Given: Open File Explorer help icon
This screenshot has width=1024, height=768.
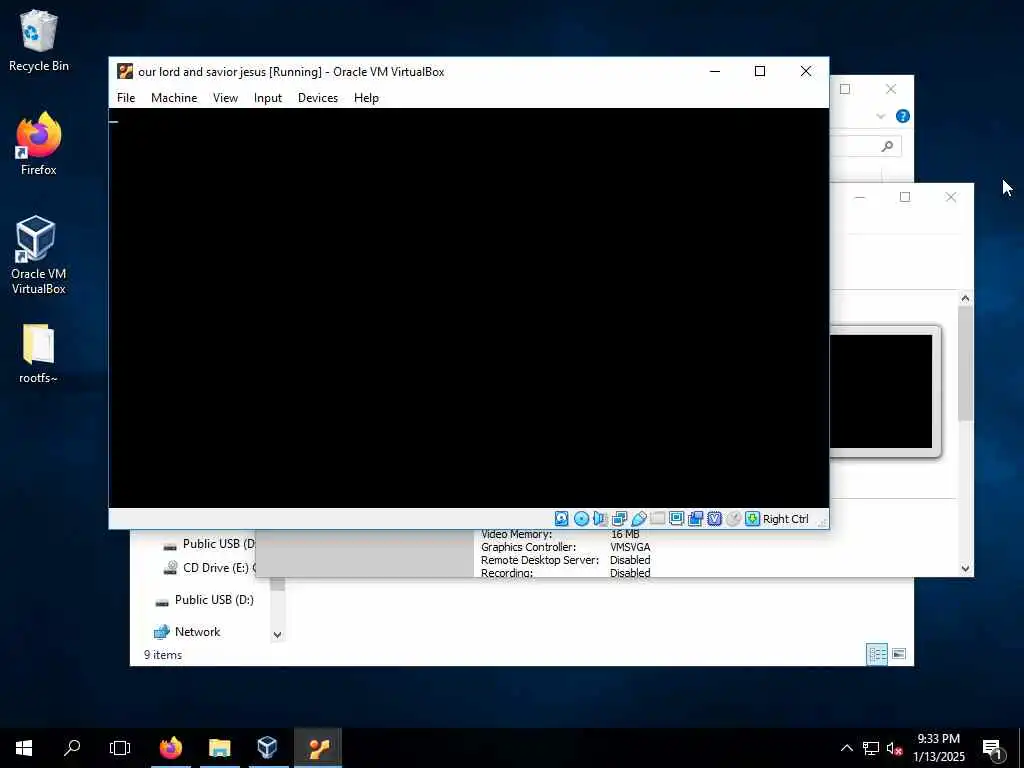Looking at the screenshot, I should coord(903,116).
